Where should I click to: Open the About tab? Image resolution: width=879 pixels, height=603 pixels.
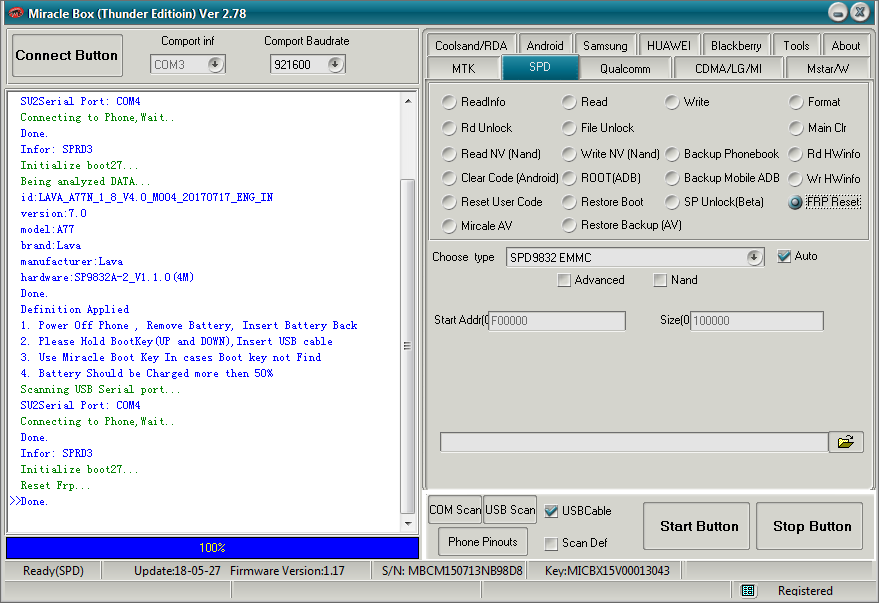(845, 45)
